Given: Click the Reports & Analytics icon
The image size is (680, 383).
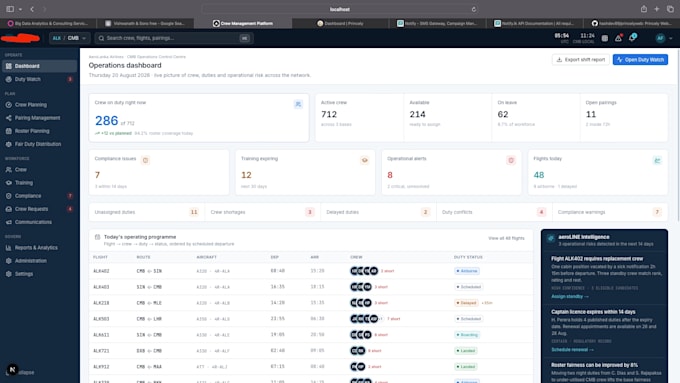Looking at the screenshot, I should click(9, 248).
